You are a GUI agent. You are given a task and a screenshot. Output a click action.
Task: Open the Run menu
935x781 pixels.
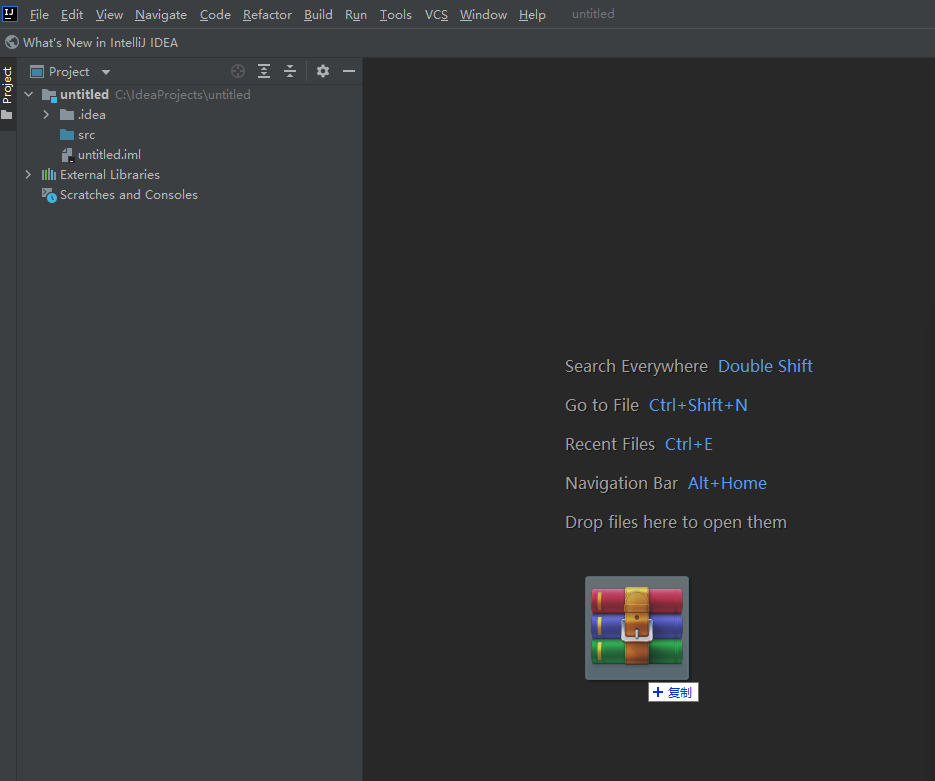(x=355, y=14)
